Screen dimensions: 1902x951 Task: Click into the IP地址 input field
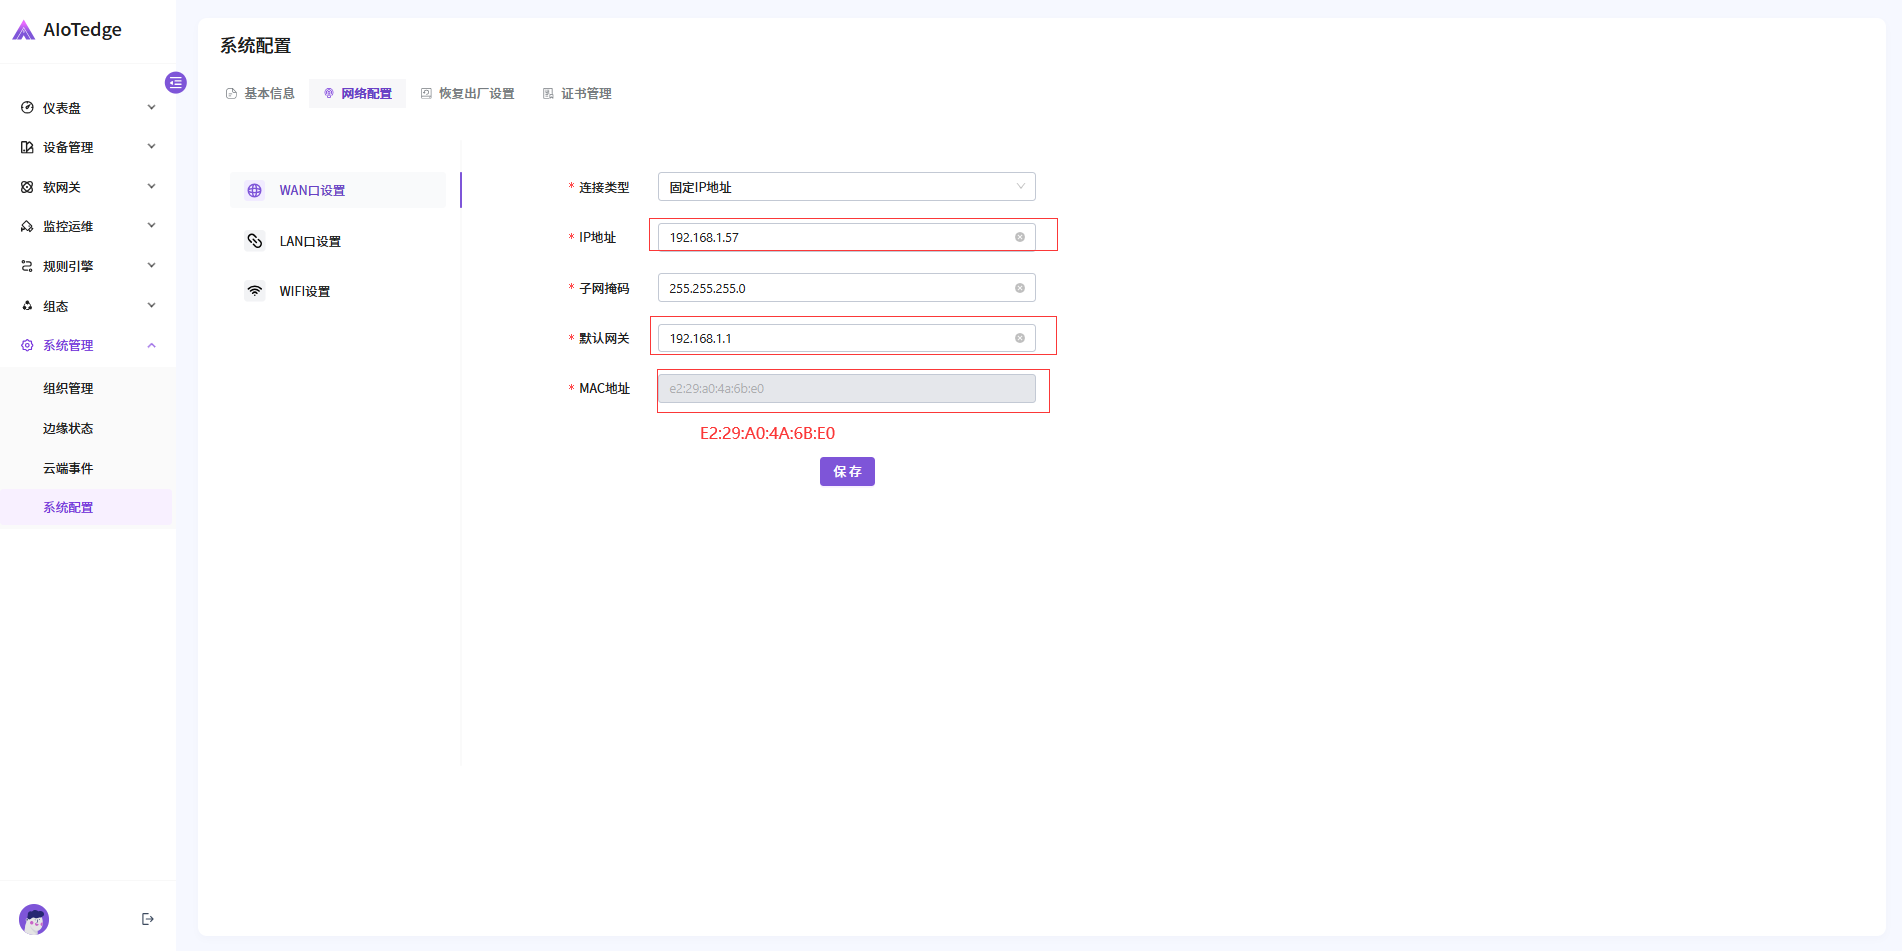[x=835, y=237]
